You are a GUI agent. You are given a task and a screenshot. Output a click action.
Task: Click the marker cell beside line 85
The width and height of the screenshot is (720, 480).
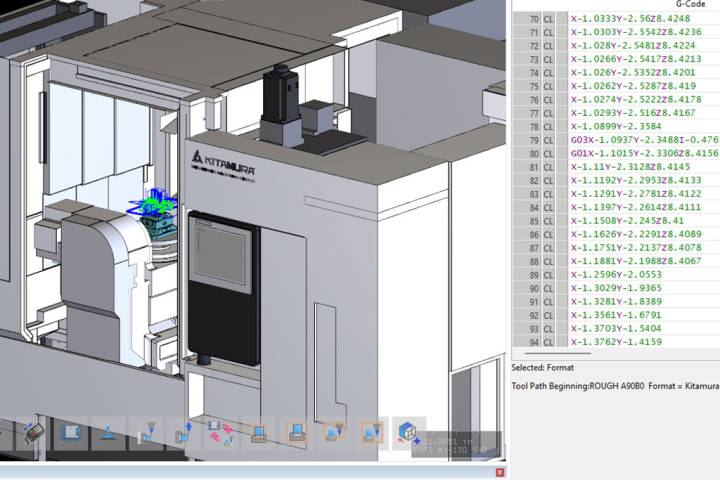tap(562, 220)
